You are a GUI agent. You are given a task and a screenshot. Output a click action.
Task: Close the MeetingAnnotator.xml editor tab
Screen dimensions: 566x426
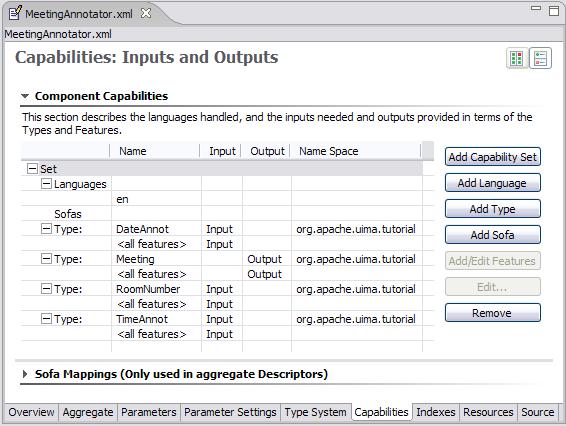pyautogui.click(x=146, y=13)
